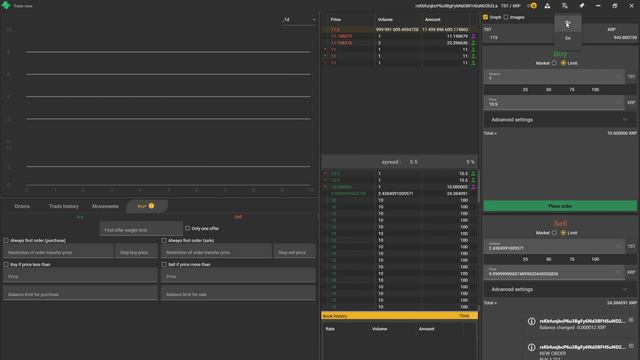This screenshot has height=360, width=640.
Task: Click the Volume column header in the order book
Action: pos(385,20)
